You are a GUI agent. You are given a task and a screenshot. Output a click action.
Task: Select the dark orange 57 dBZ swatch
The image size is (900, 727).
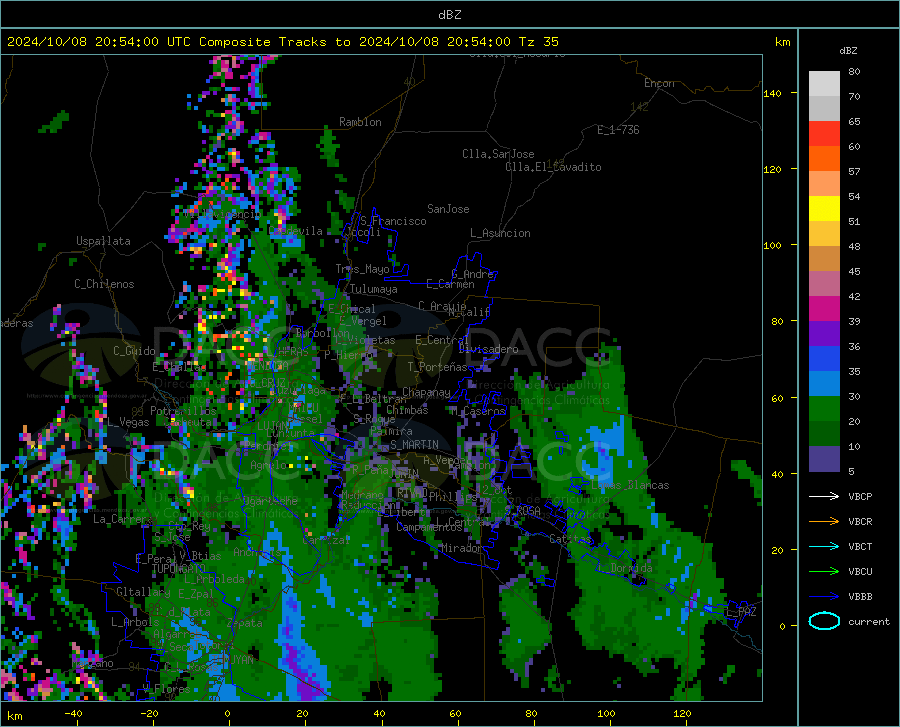824,159
